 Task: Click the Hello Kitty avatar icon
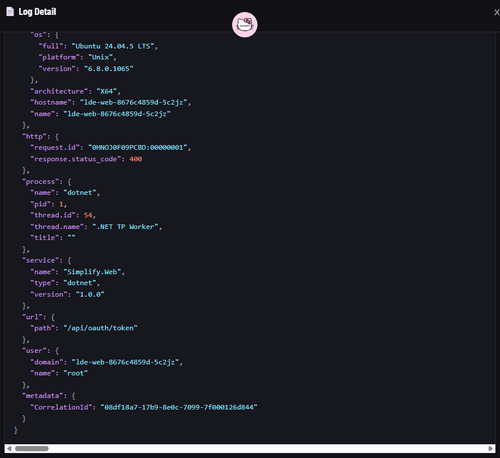(245, 25)
